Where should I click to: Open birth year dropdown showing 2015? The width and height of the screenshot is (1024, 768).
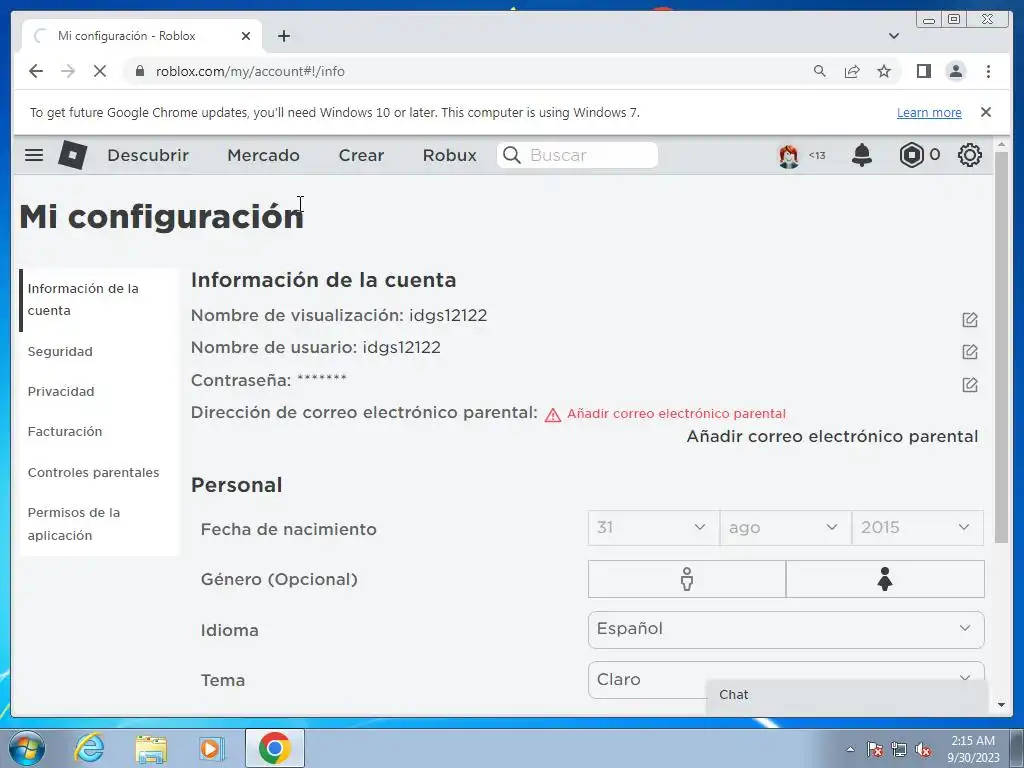tap(918, 528)
